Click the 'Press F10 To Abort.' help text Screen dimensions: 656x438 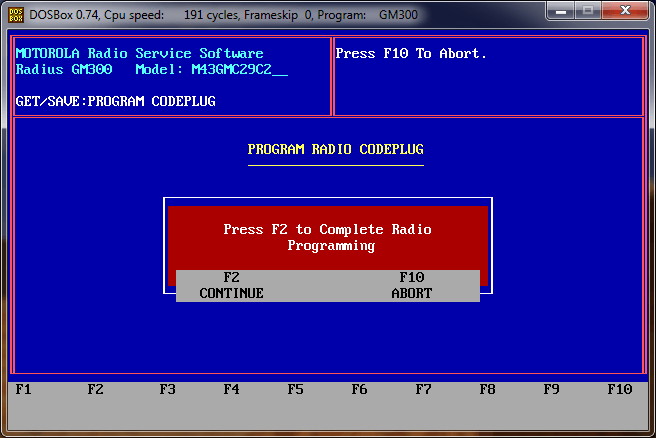[x=411, y=54]
